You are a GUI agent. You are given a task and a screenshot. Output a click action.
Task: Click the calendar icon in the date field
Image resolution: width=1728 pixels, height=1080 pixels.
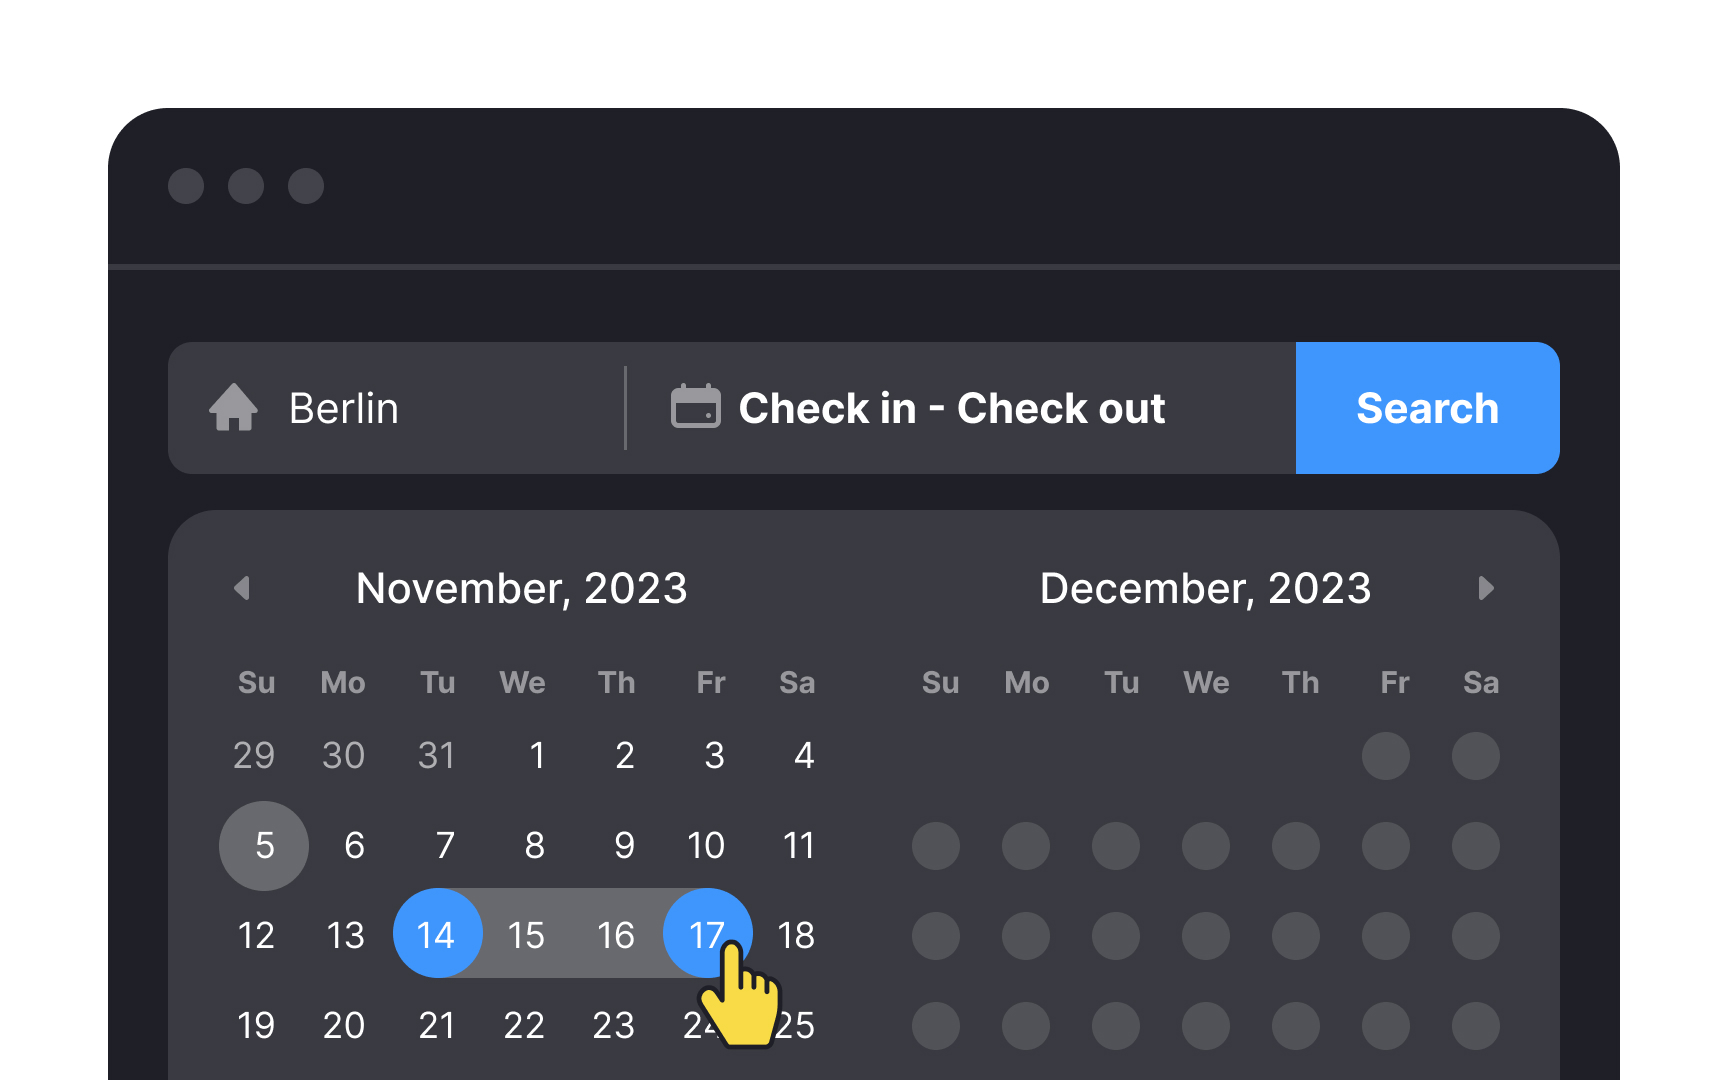pos(697,407)
